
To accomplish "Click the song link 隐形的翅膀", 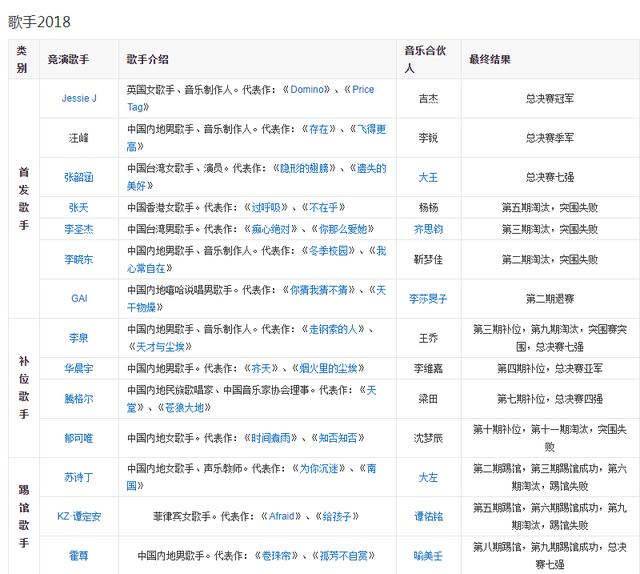I will (304, 168).
